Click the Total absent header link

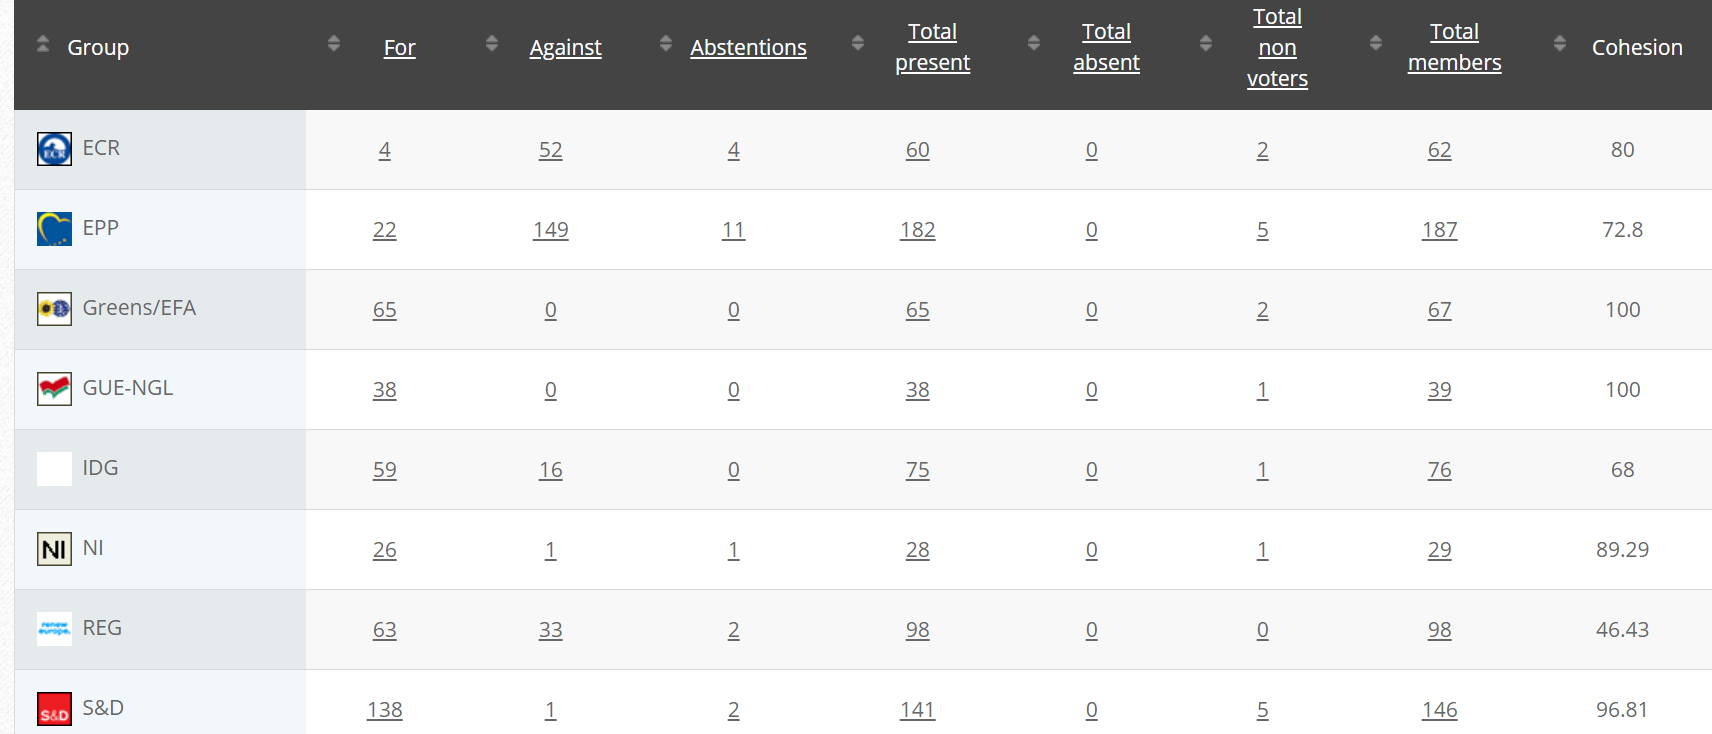[x=1106, y=47]
